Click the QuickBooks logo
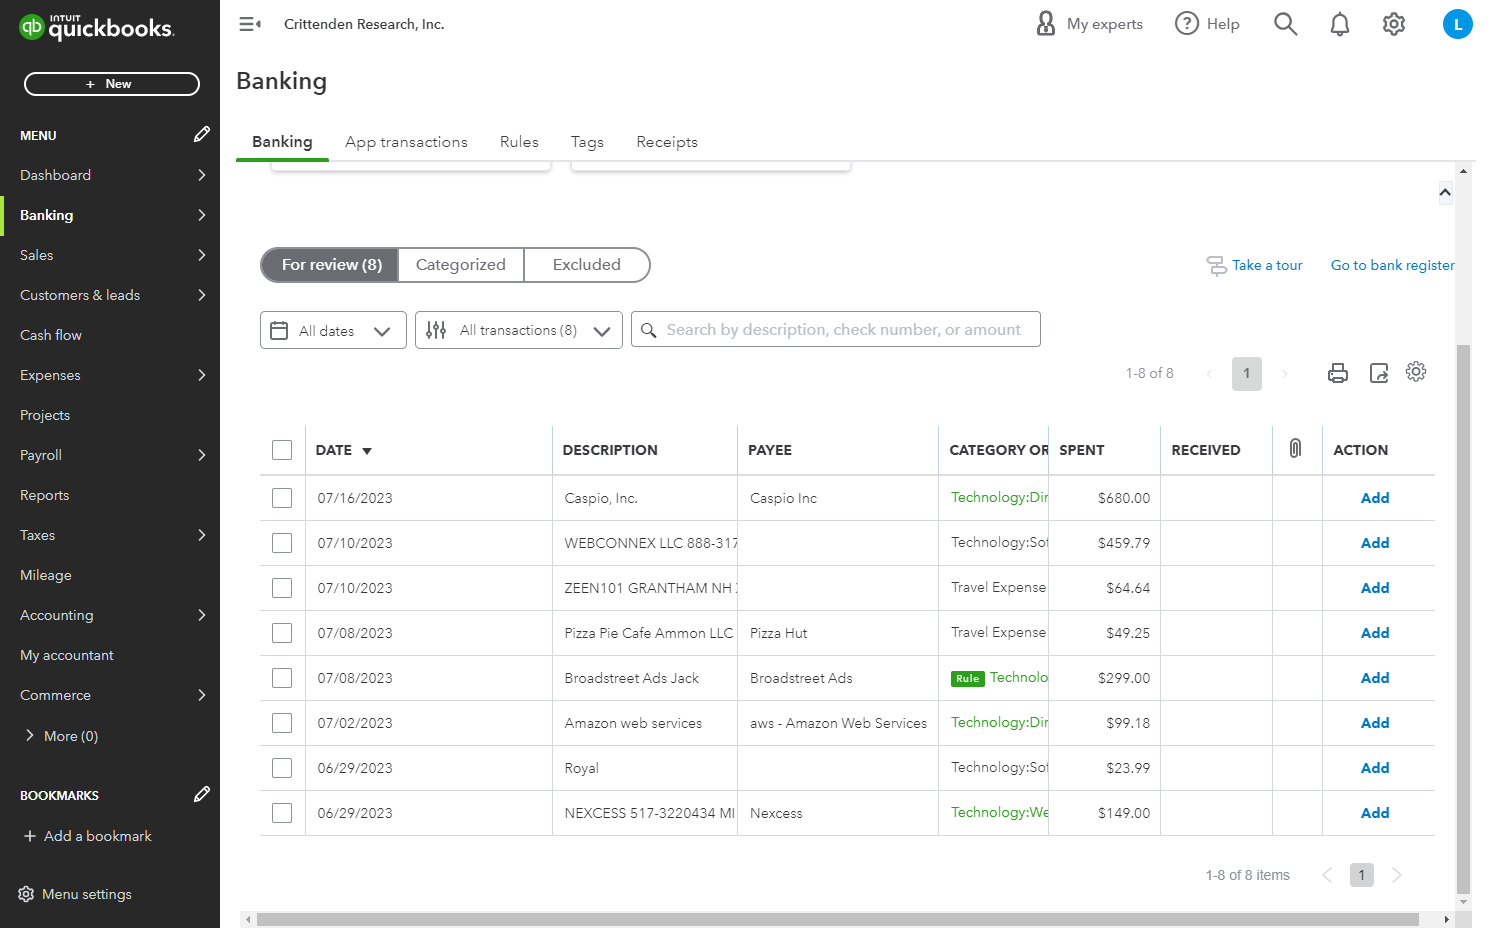 click(97, 27)
